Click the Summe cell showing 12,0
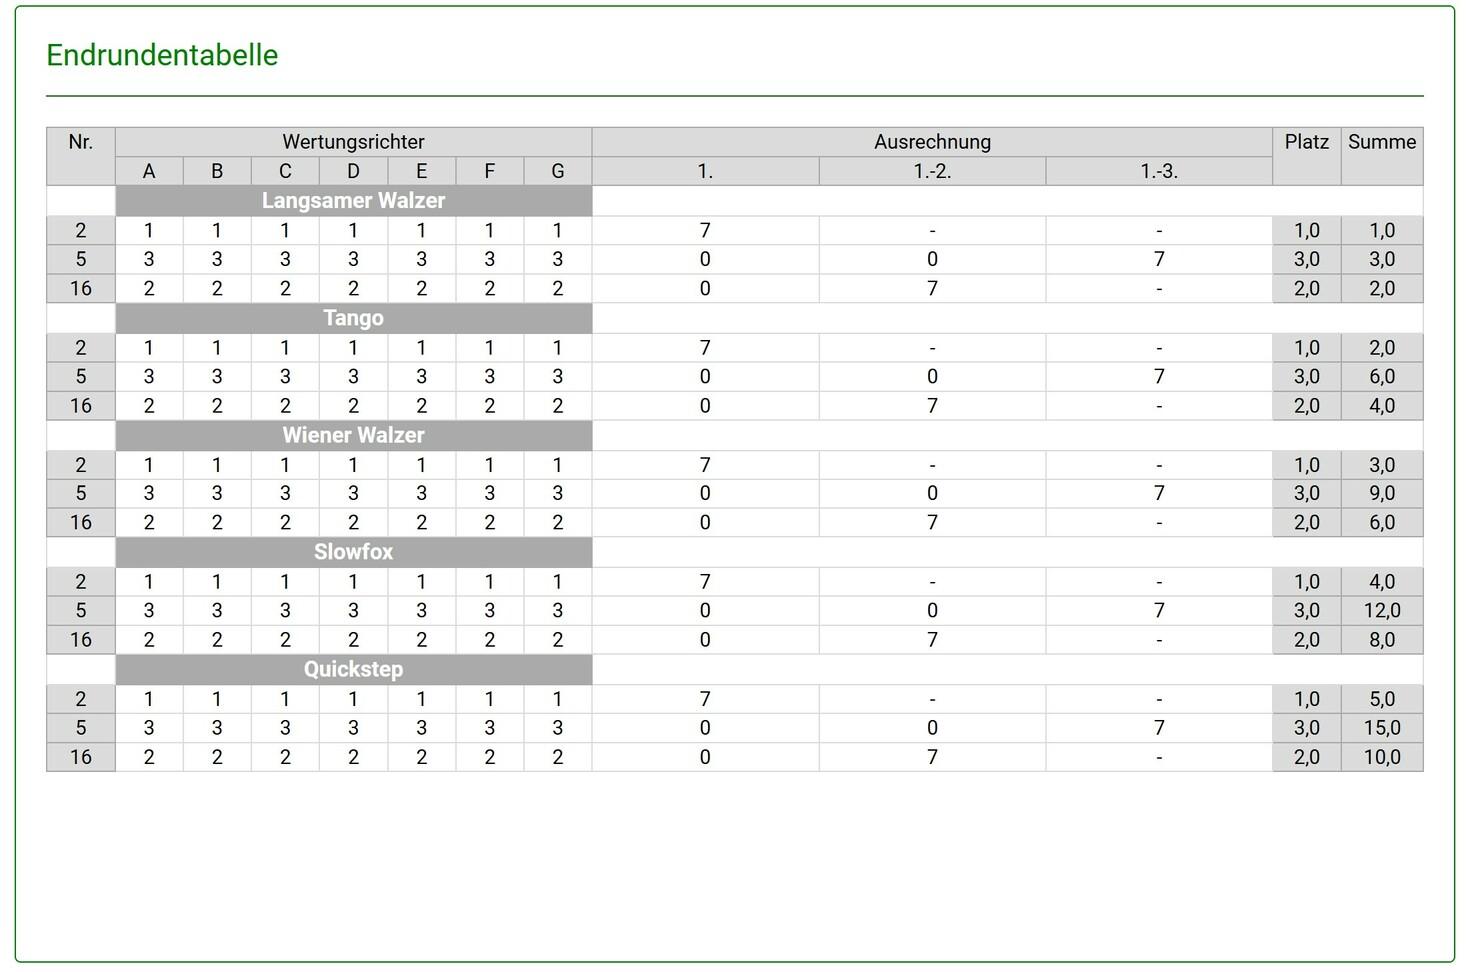Image resolution: width=1482 pixels, height=972 pixels. tap(1381, 611)
